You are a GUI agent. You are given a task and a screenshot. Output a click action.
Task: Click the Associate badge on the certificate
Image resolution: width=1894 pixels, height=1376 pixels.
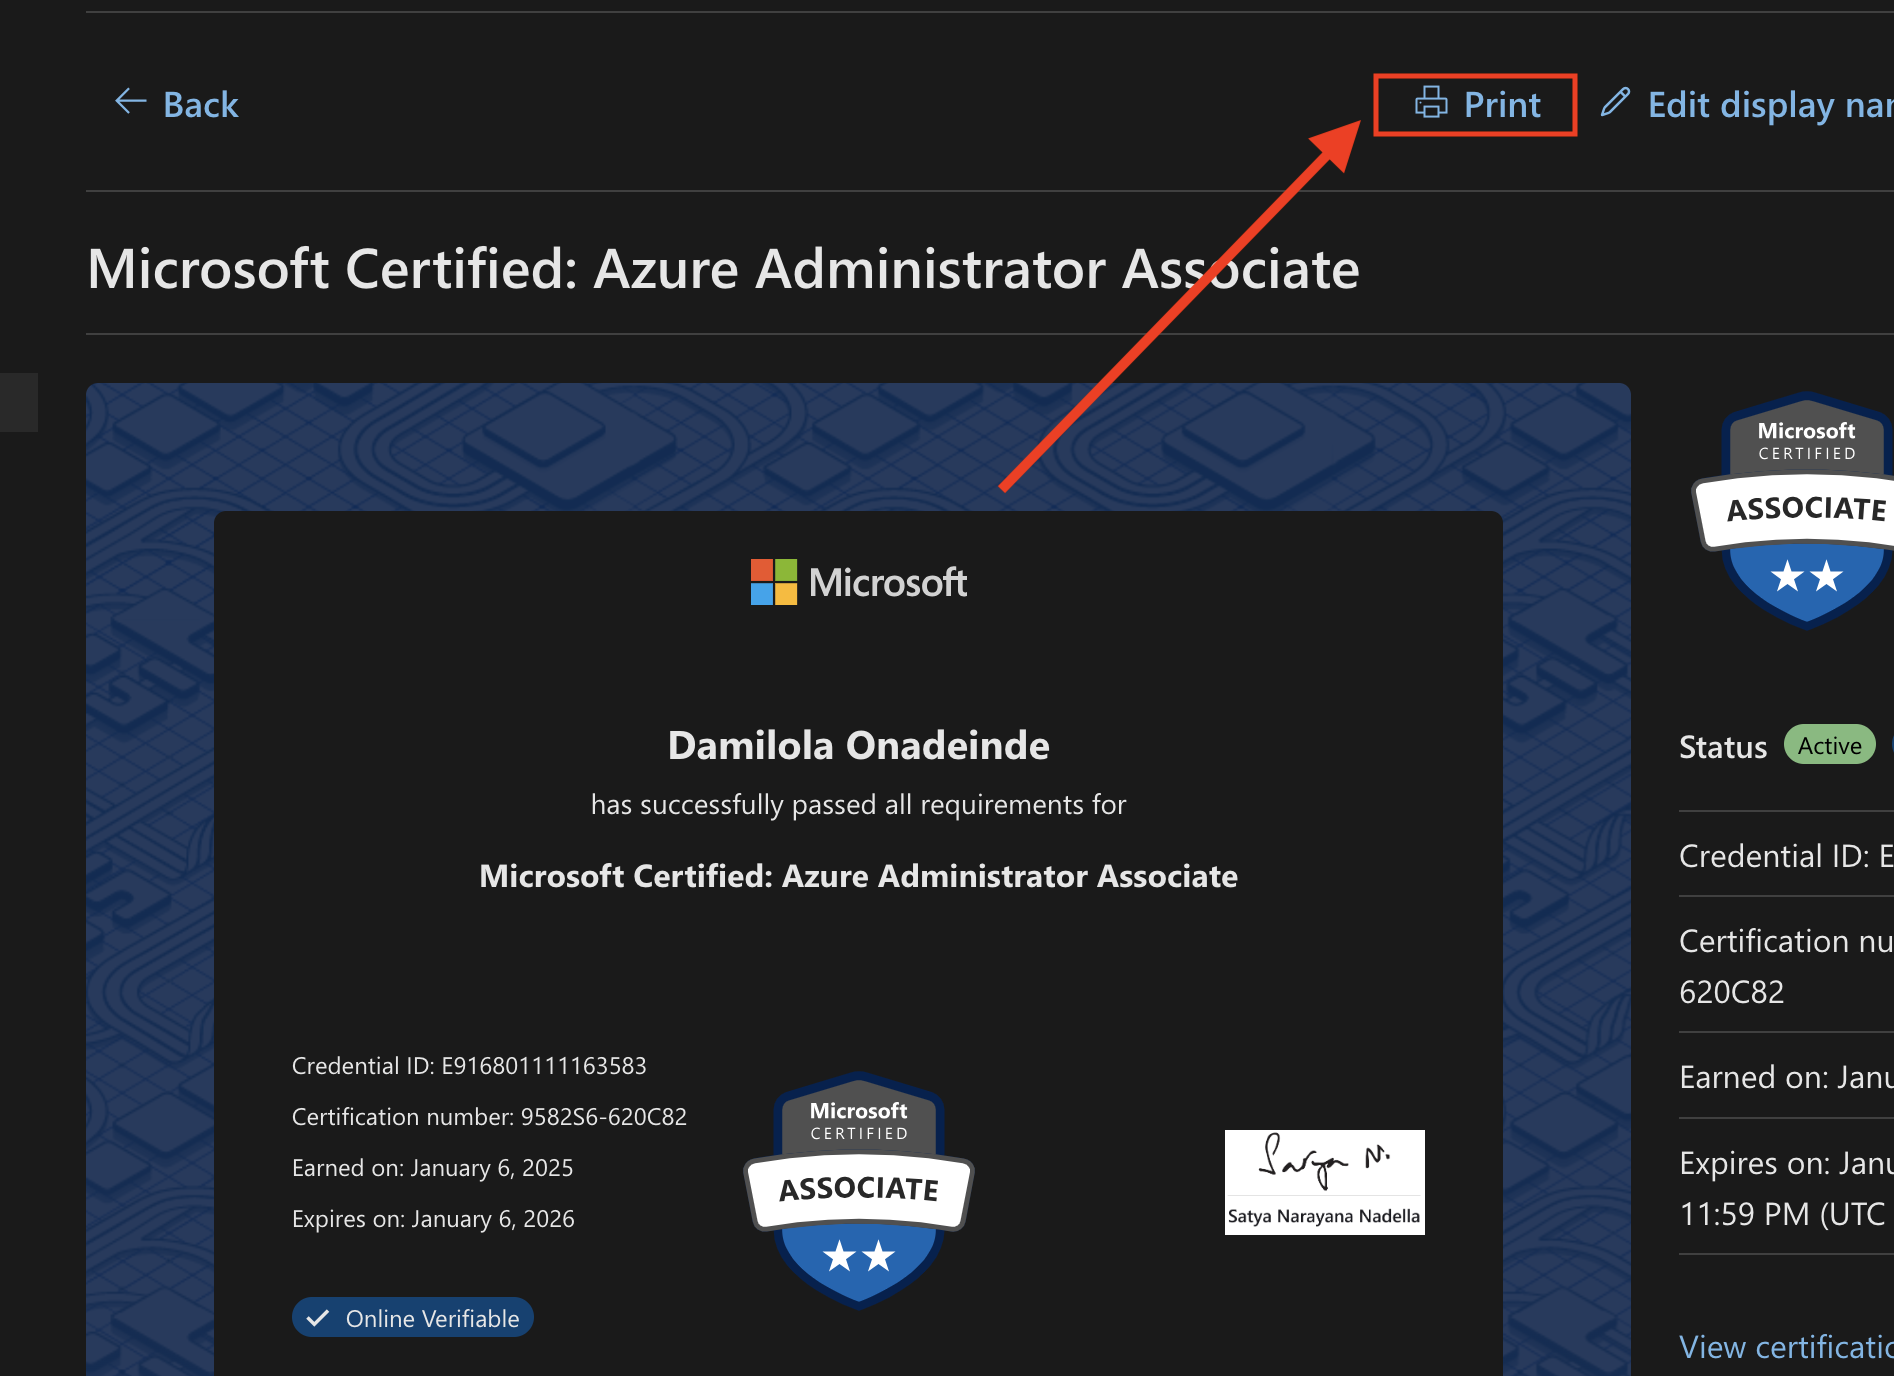(859, 1190)
